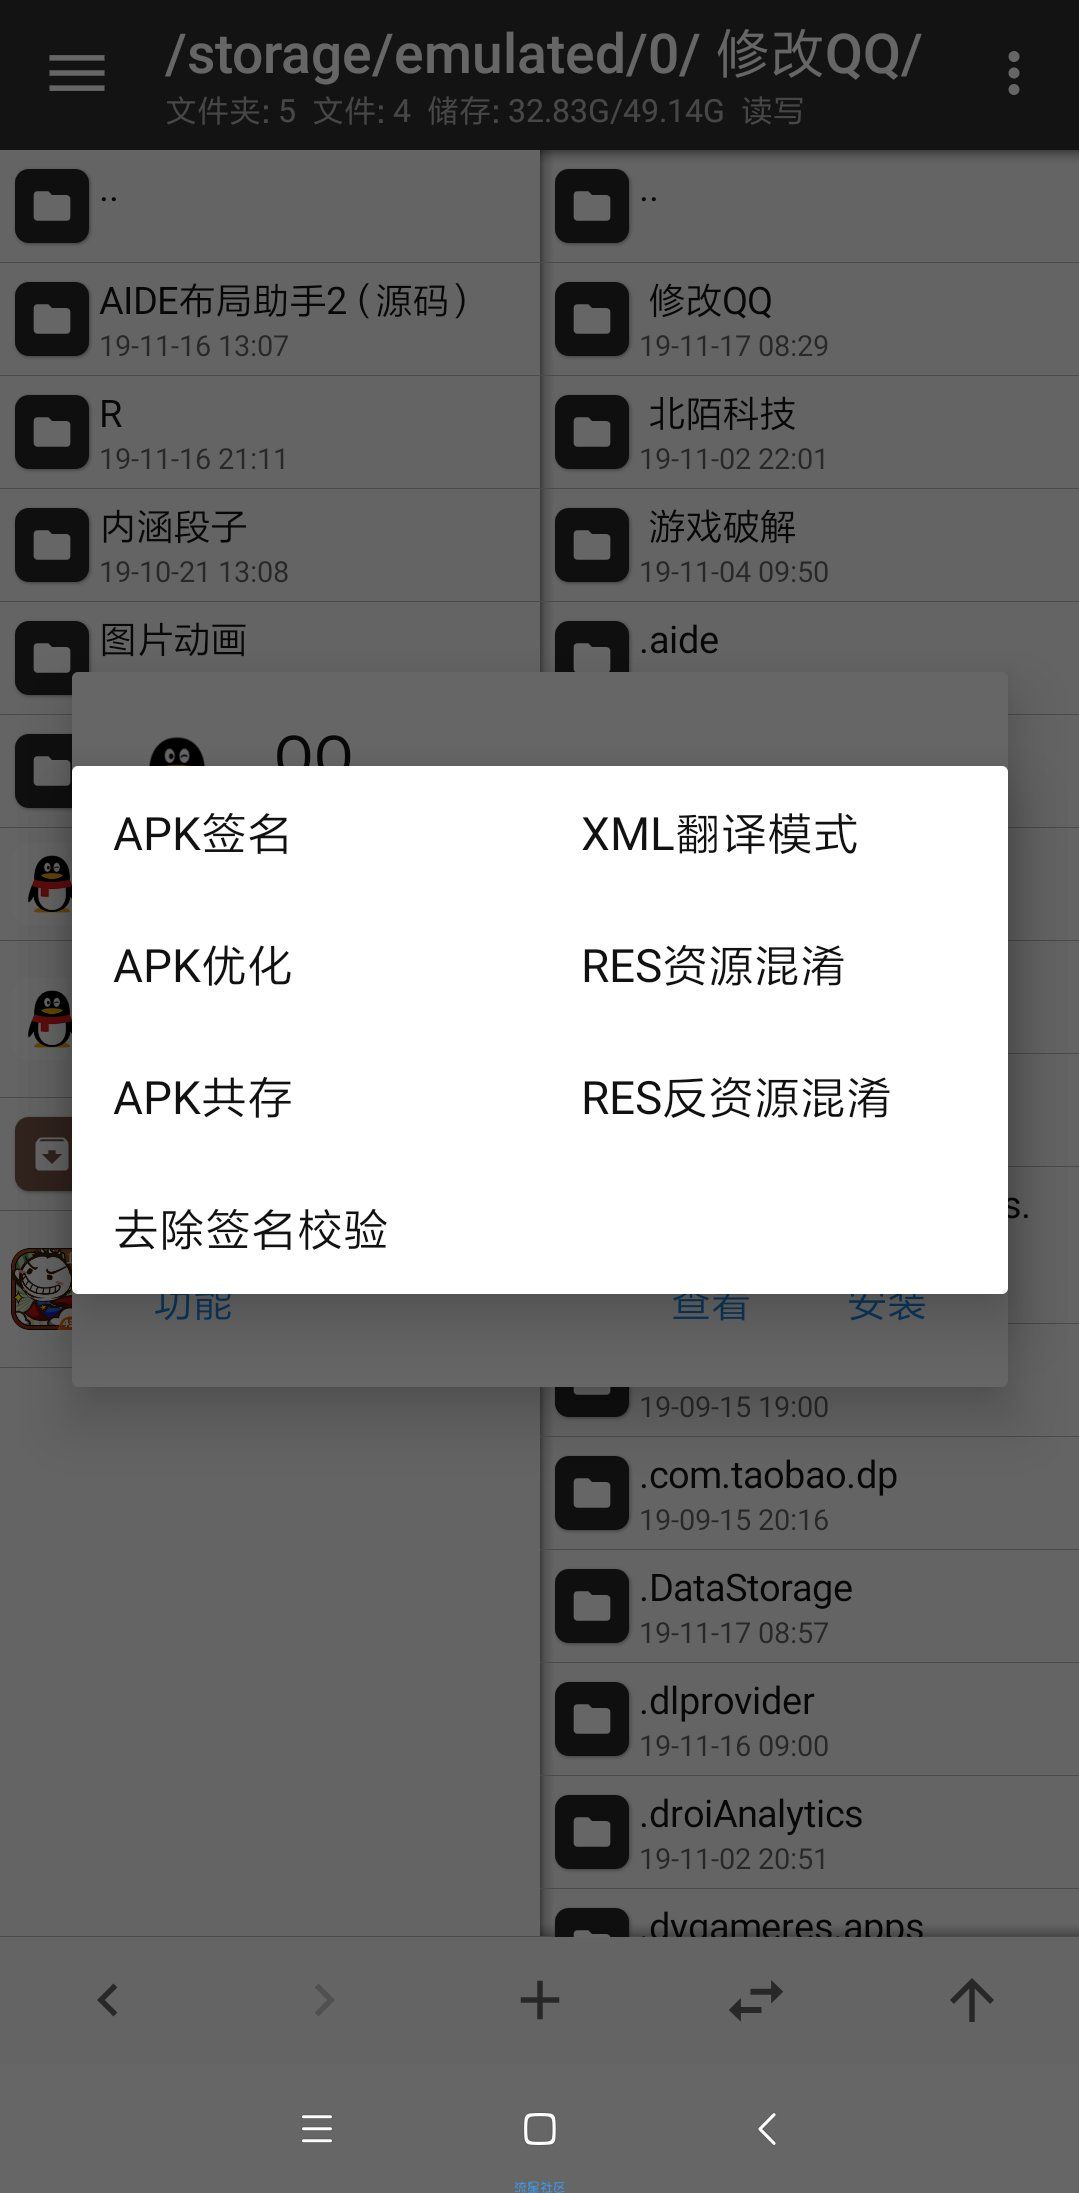The image size is (1079, 2193).
Task: Tap the Android recent apps button
Action: pos(316,2129)
